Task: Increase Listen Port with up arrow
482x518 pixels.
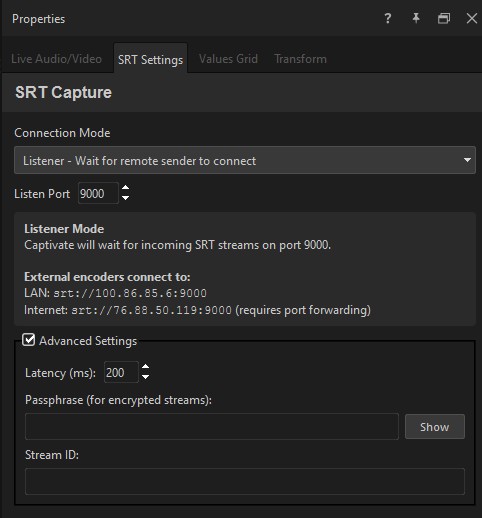Action: (125, 188)
